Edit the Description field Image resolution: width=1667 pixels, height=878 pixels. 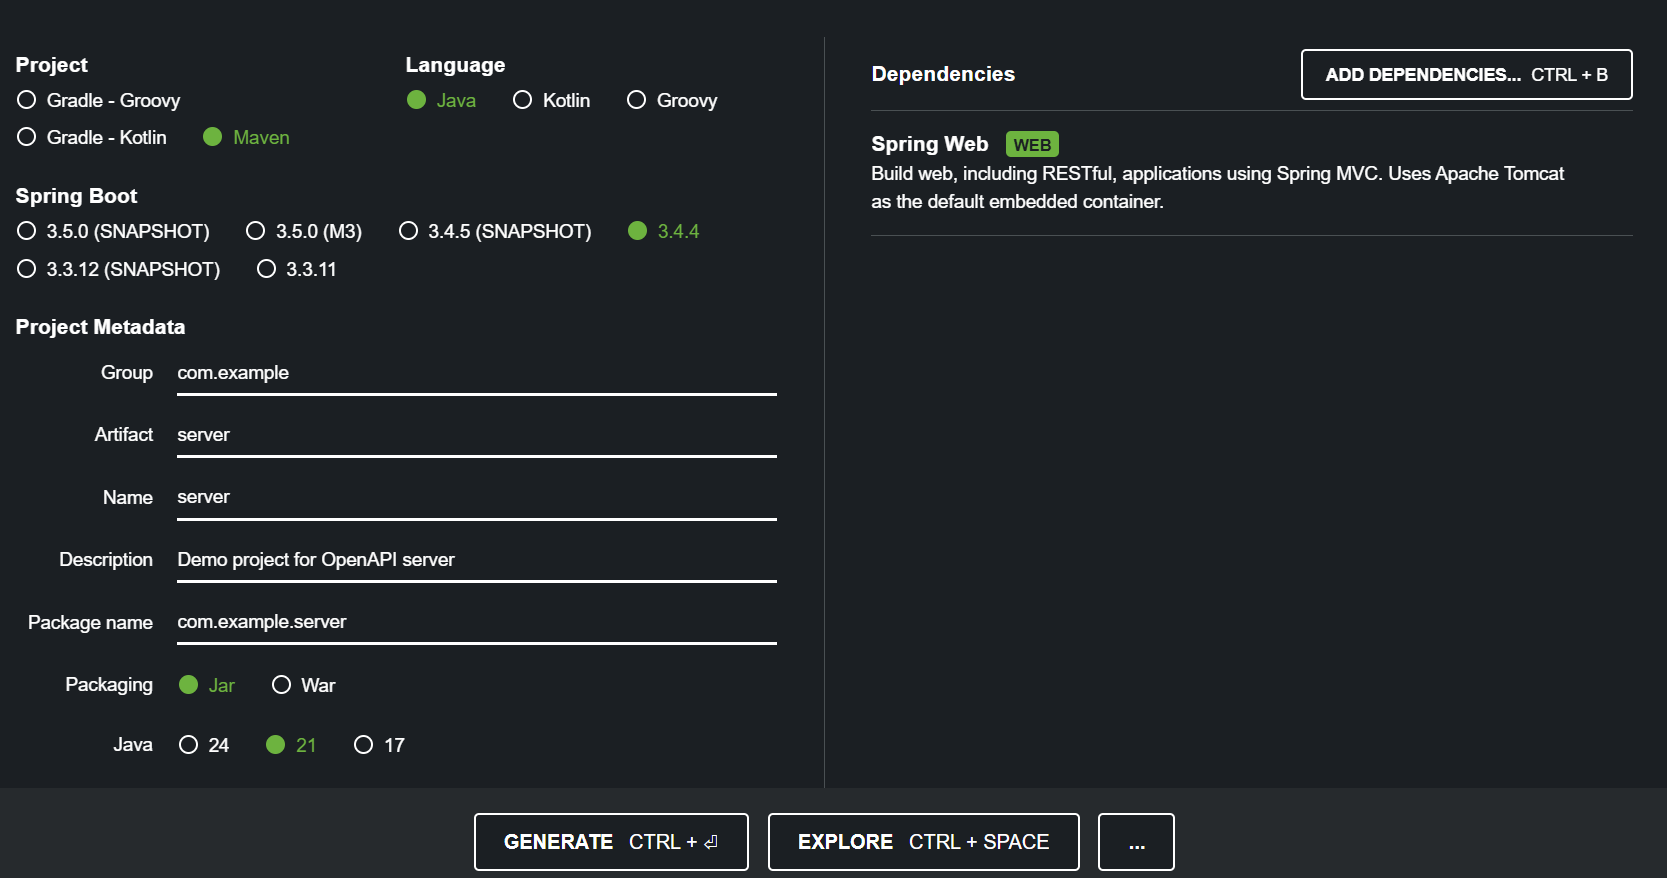point(477,560)
